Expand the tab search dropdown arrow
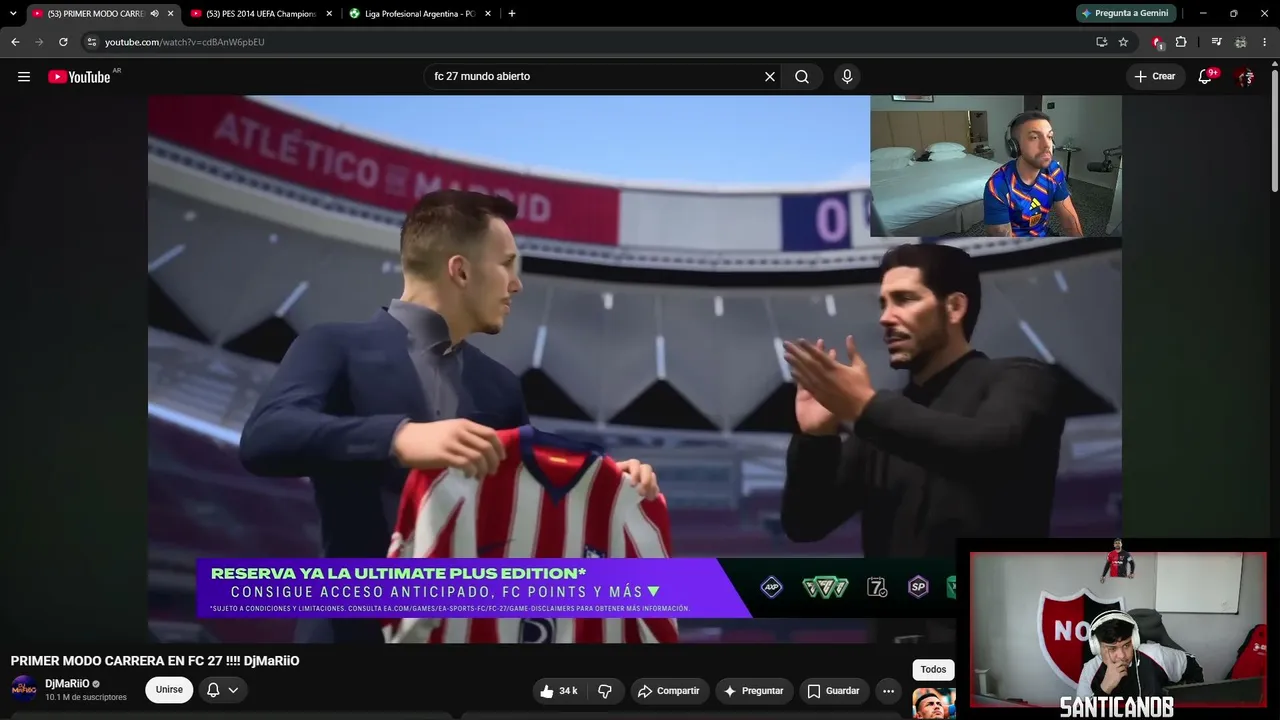This screenshot has width=1280, height=720. point(13,14)
